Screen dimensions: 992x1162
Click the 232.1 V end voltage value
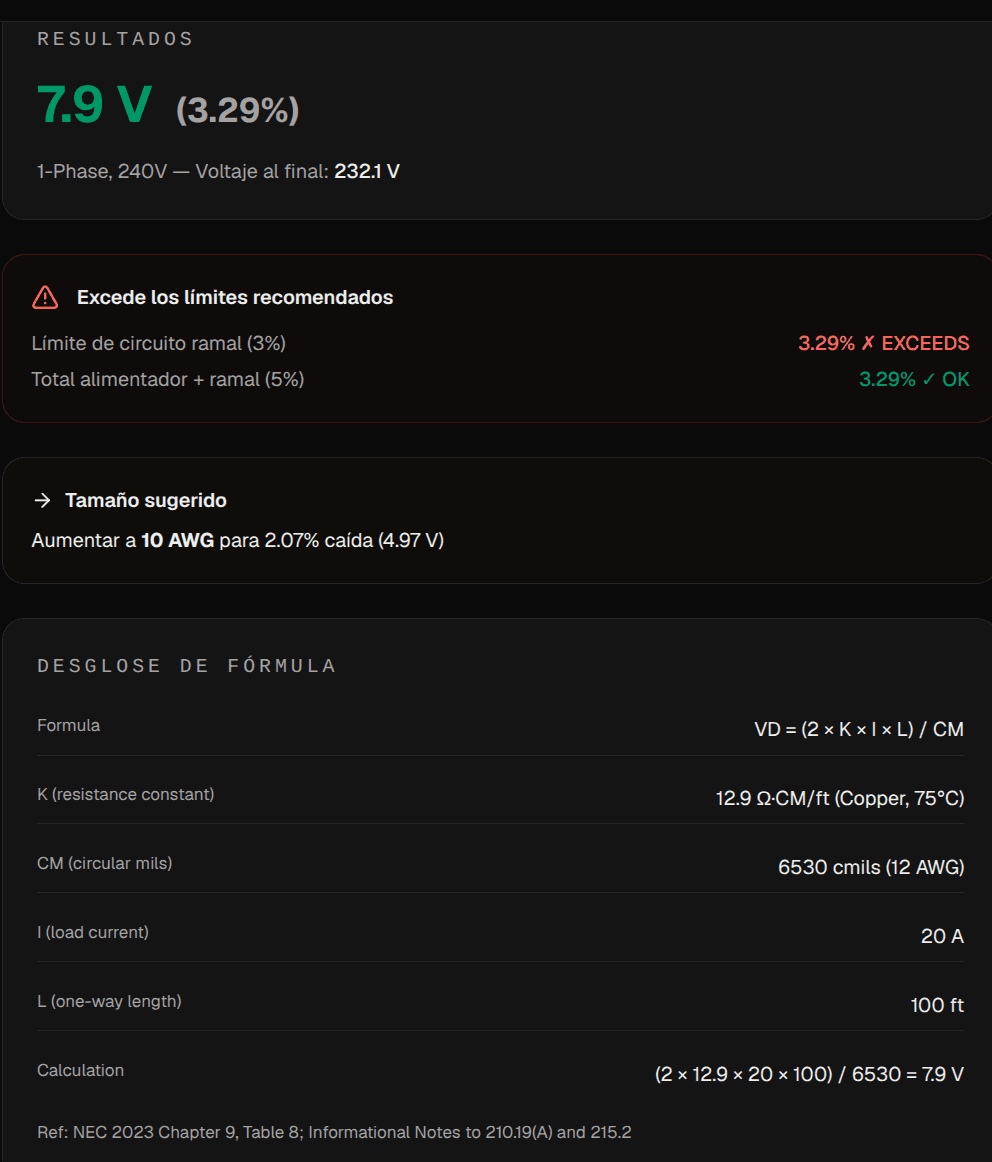click(367, 171)
